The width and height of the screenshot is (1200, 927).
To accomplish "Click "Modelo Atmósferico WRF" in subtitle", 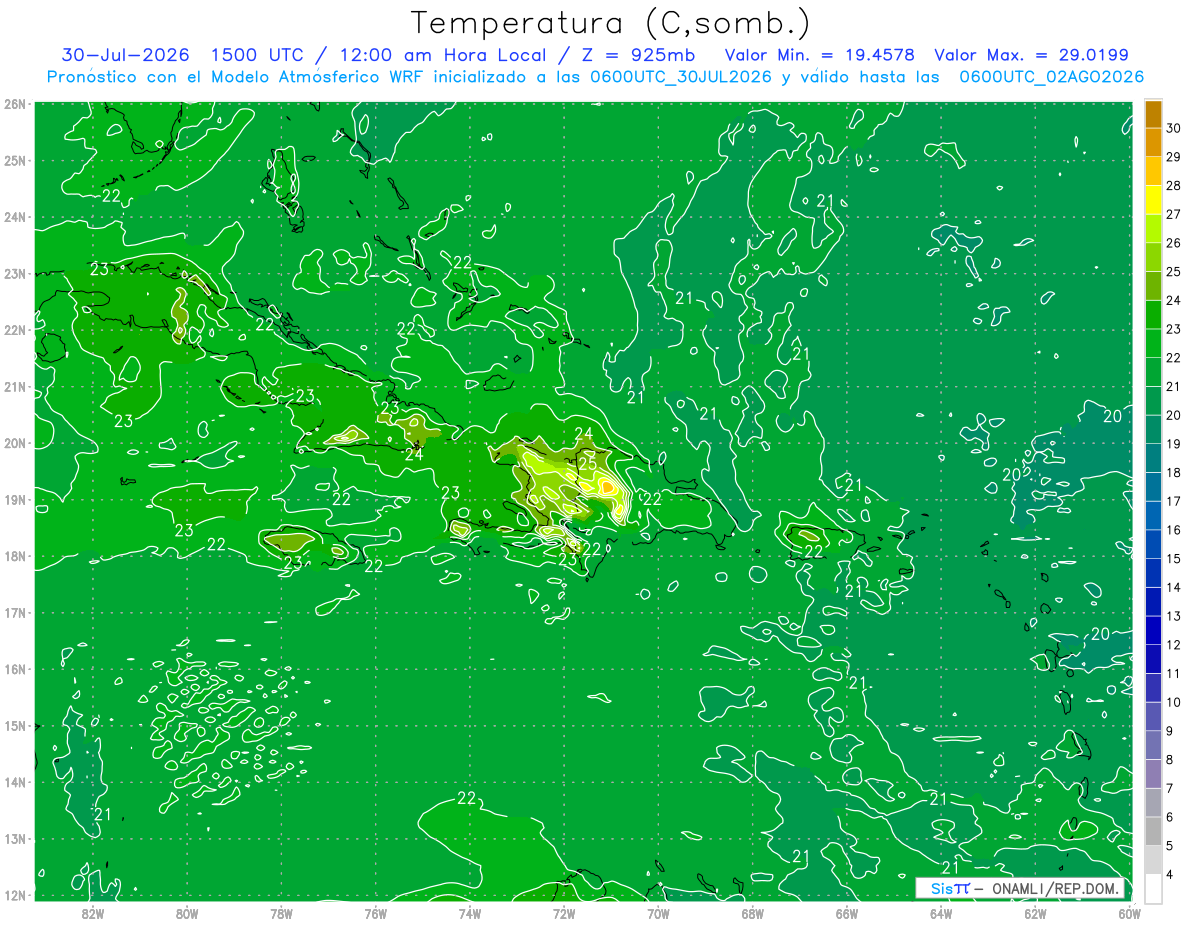I will pos(316,77).
